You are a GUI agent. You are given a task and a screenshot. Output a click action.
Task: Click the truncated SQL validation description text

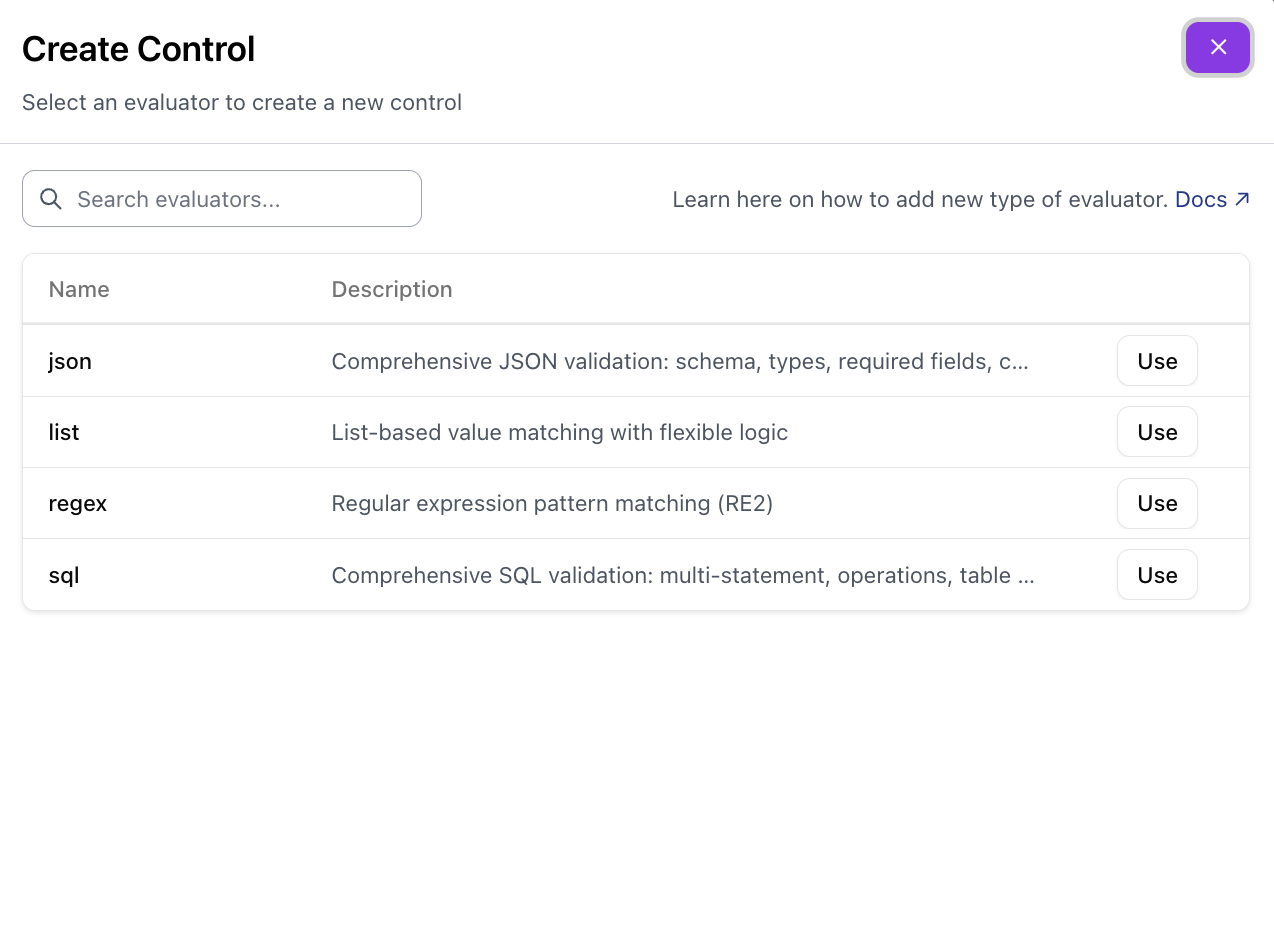click(683, 575)
